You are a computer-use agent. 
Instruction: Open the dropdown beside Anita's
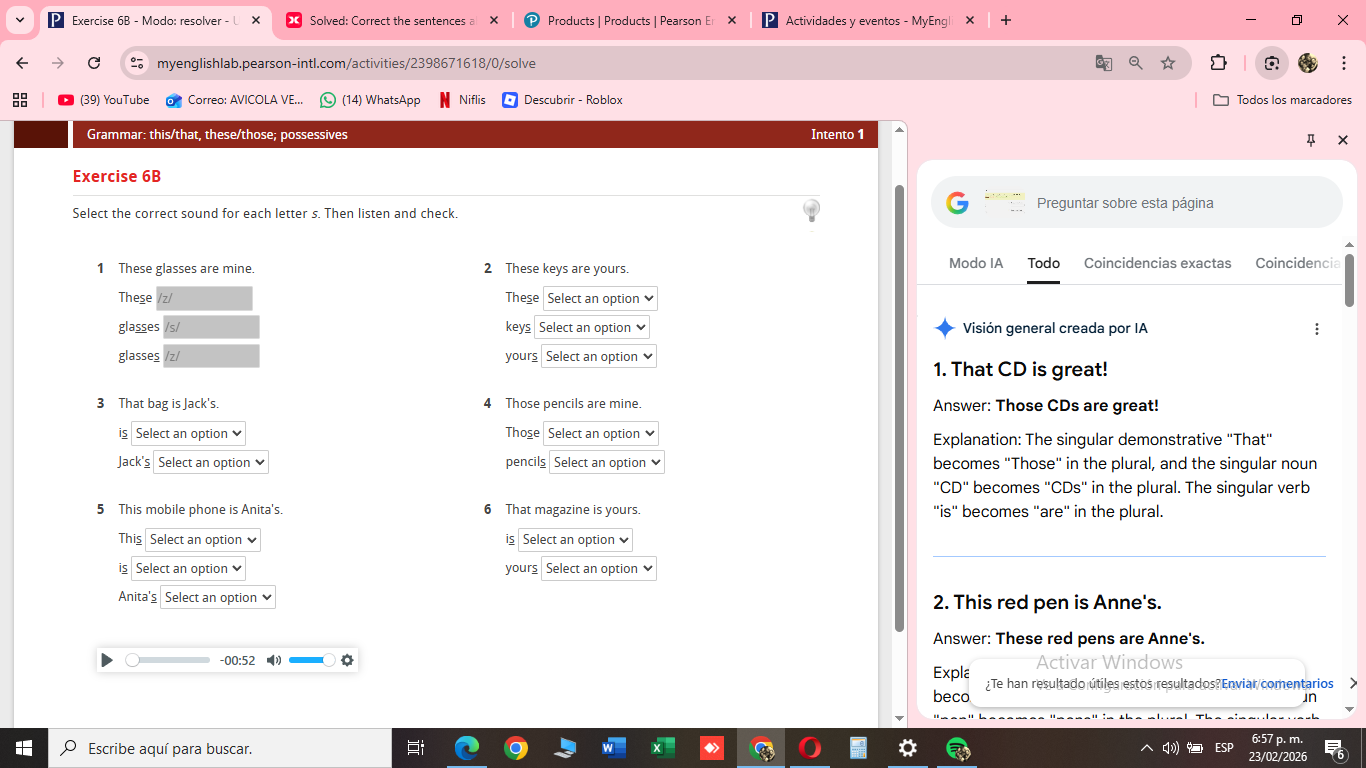tap(218, 597)
